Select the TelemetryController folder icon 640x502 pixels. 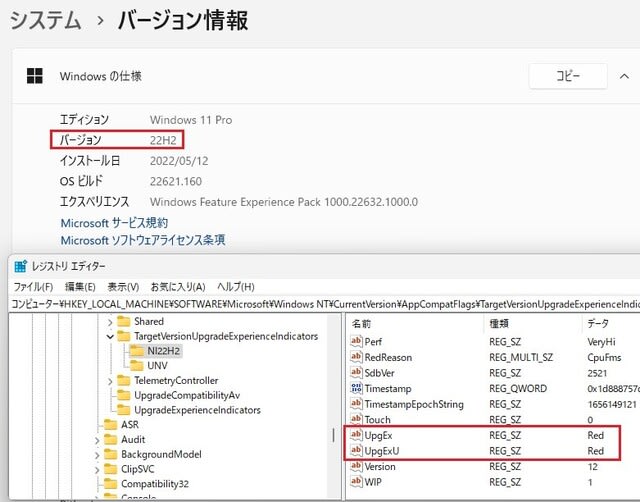pos(124,380)
